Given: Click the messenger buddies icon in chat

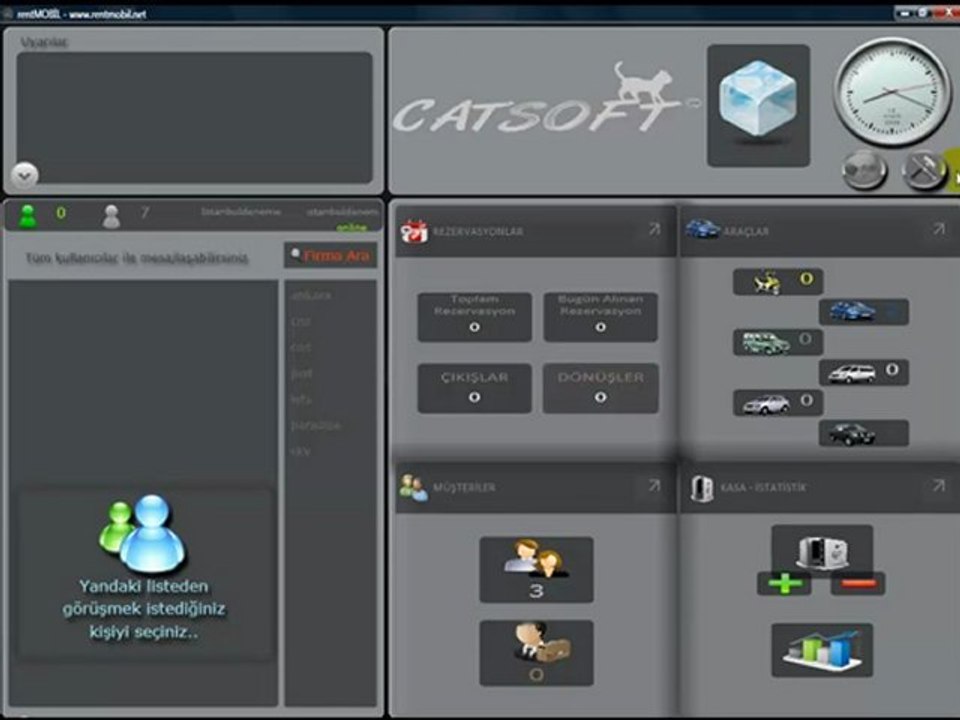Looking at the screenshot, I should [143, 534].
